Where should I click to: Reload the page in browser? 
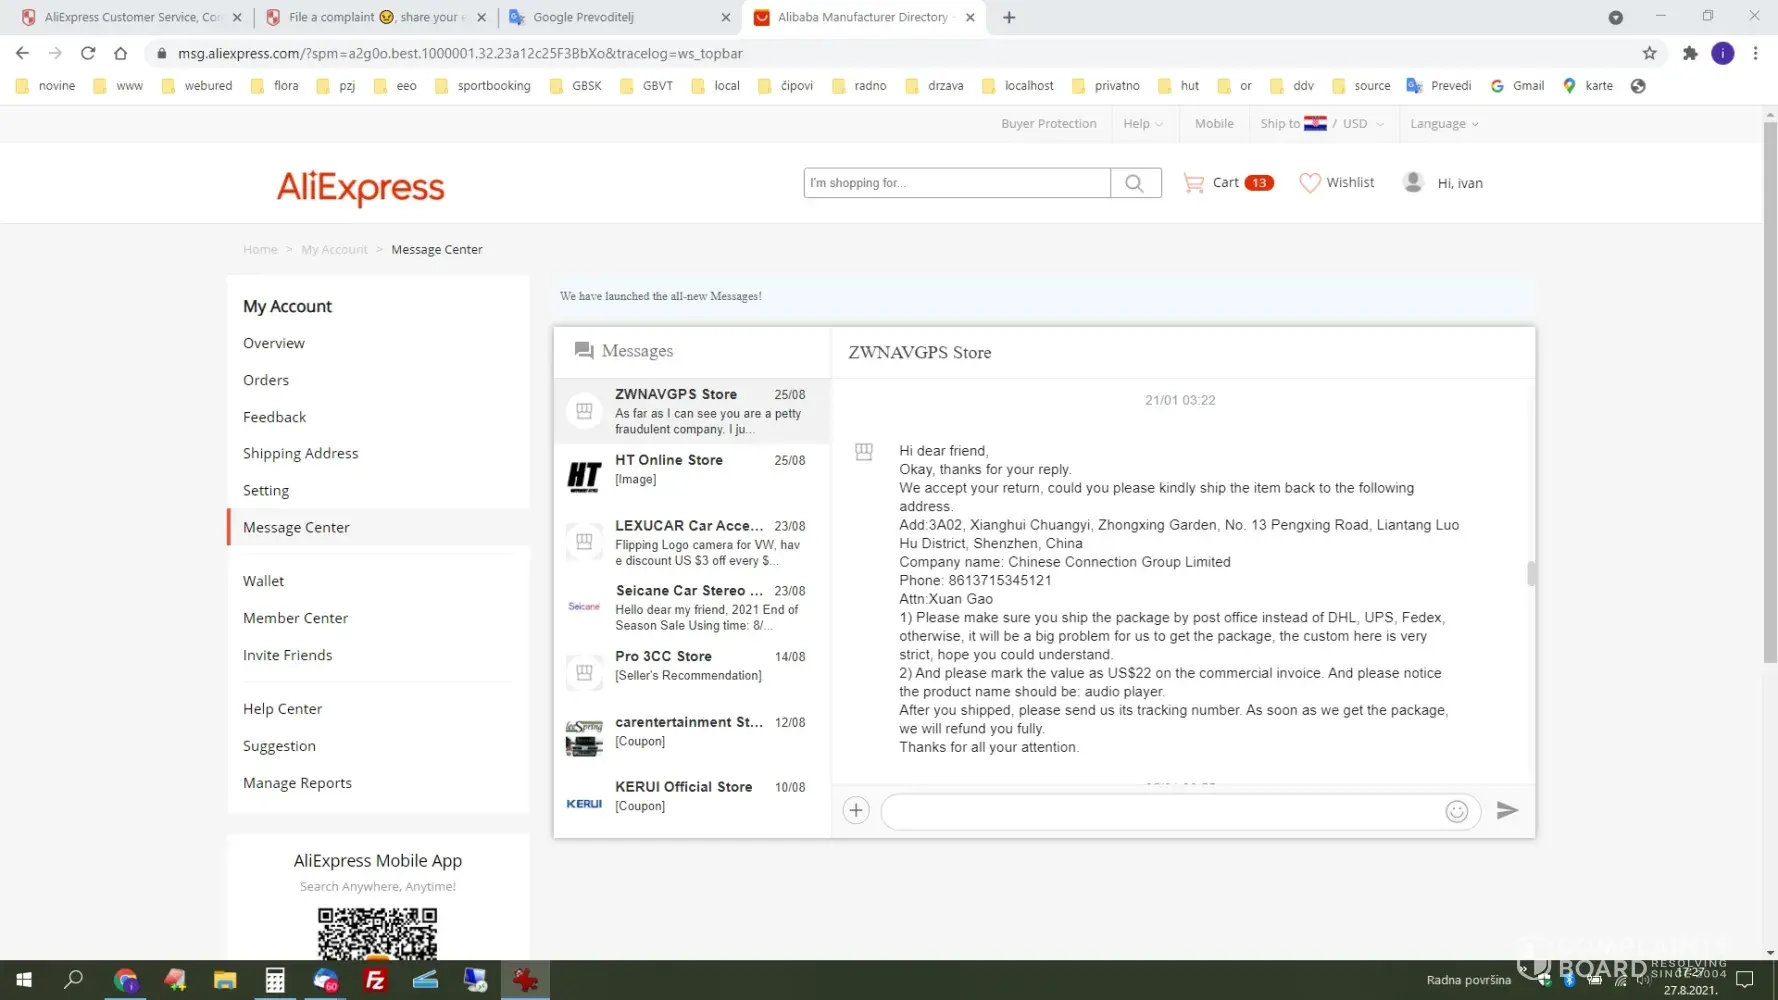[x=88, y=53]
